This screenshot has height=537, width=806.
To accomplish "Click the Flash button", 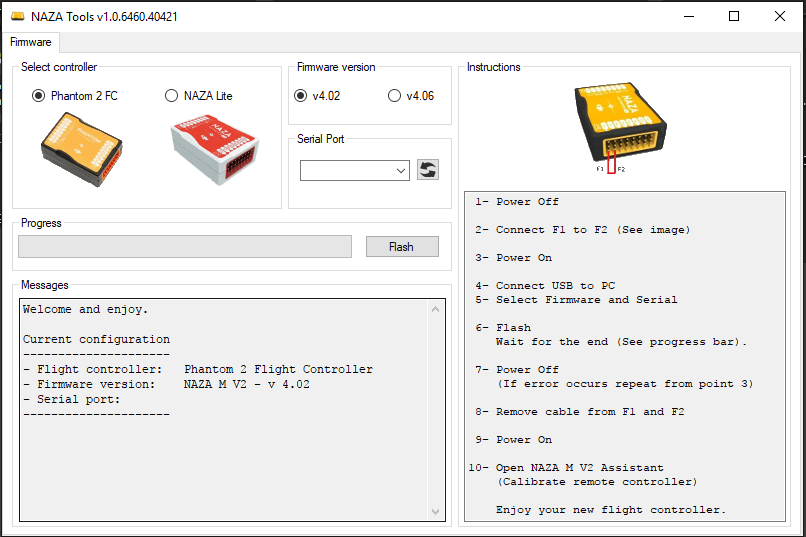I will tap(402, 247).
